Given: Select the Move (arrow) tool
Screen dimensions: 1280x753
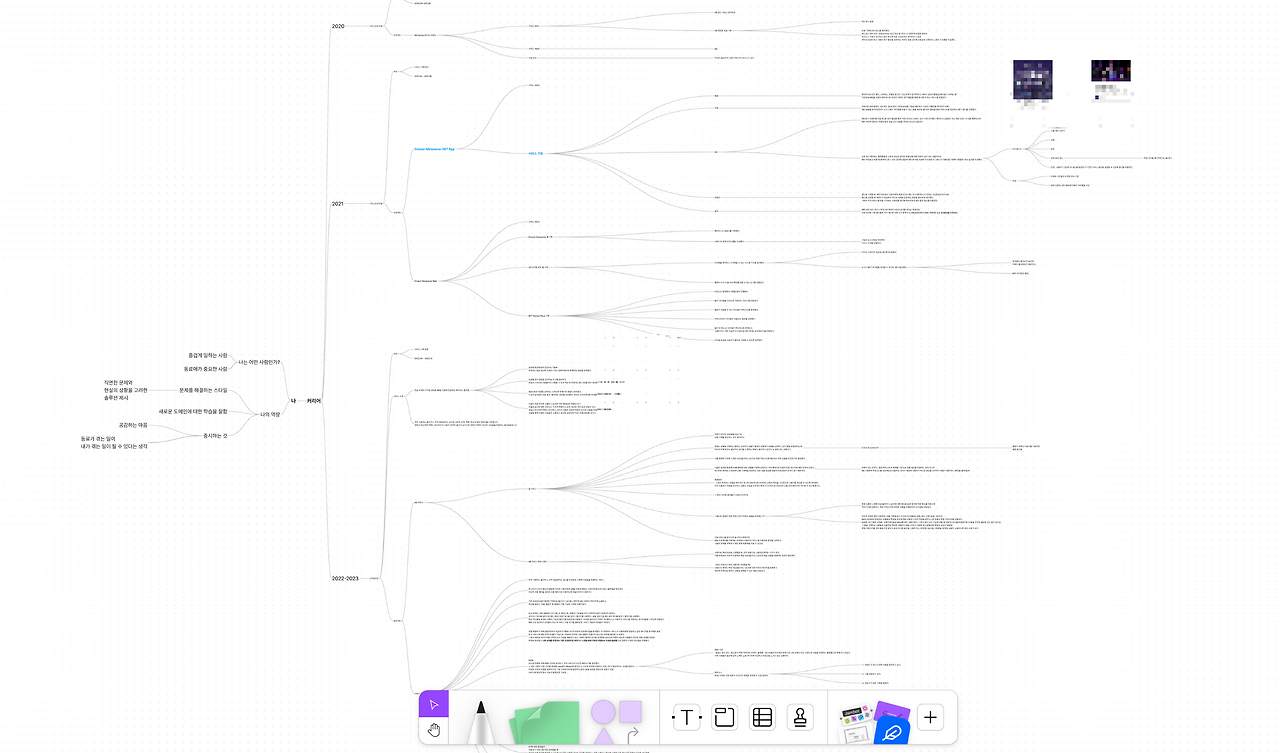Looking at the screenshot, I should point(434,704).
